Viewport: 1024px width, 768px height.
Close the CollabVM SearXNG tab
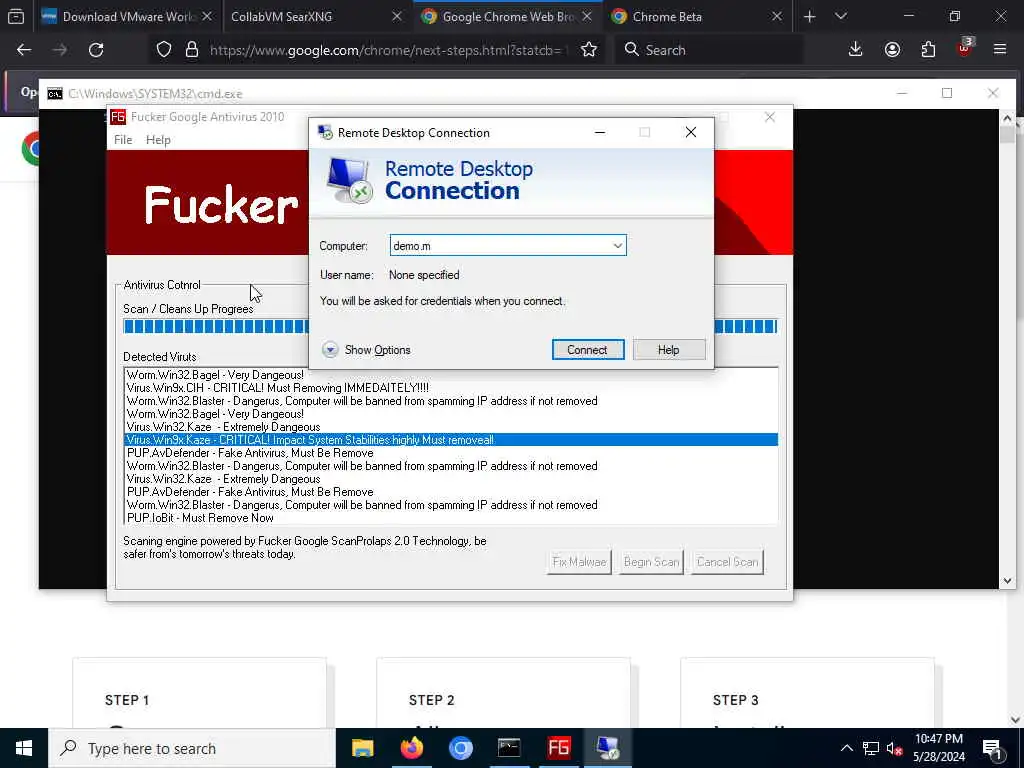click(396, 16)
